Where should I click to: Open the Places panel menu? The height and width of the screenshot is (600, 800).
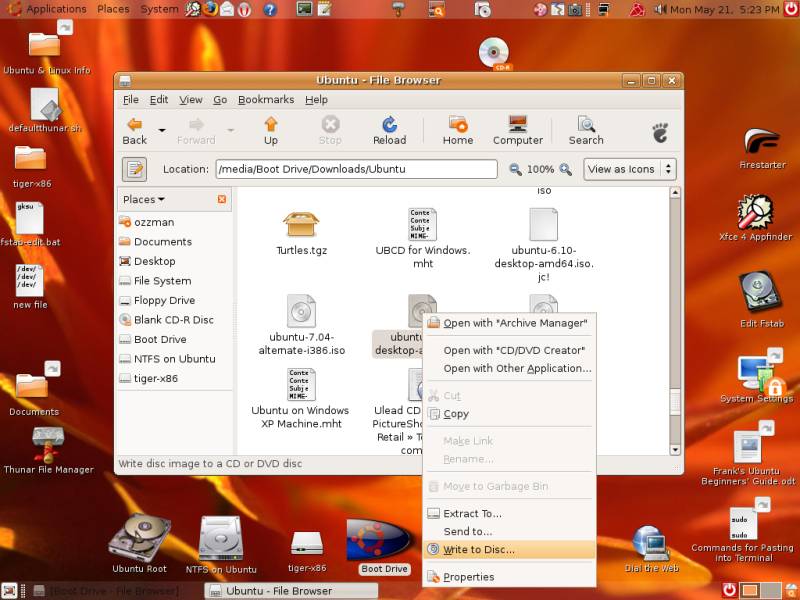(113, 9)
